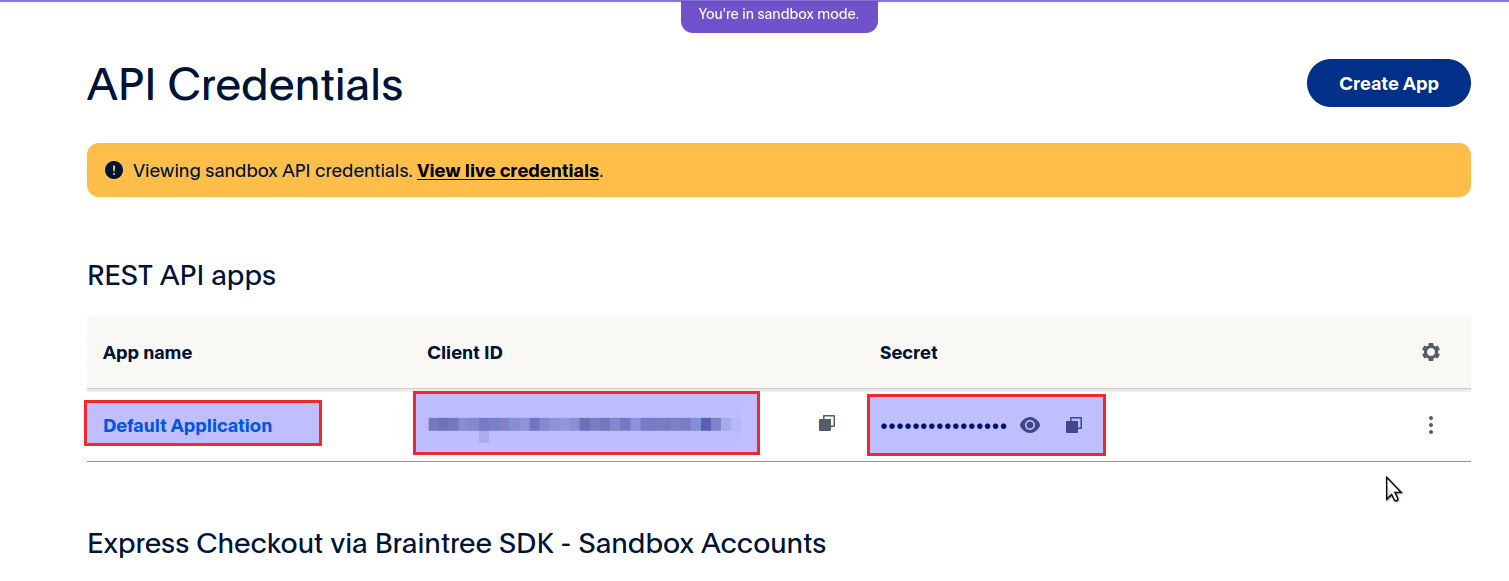Reveal the Secret with eye icon
Image resolution: width=1509 pixels, height=581 pixels.
click(1030, 425)
